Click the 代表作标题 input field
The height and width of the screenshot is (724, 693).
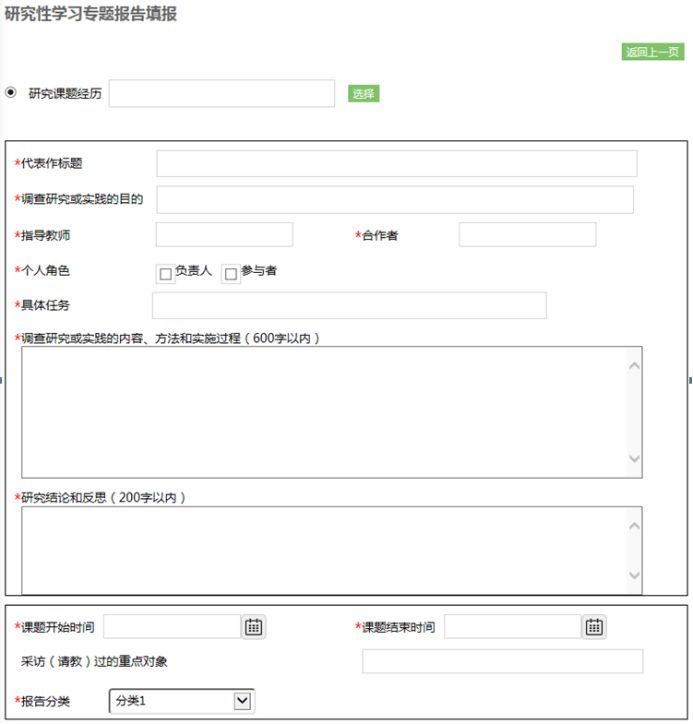pos(396,164)
